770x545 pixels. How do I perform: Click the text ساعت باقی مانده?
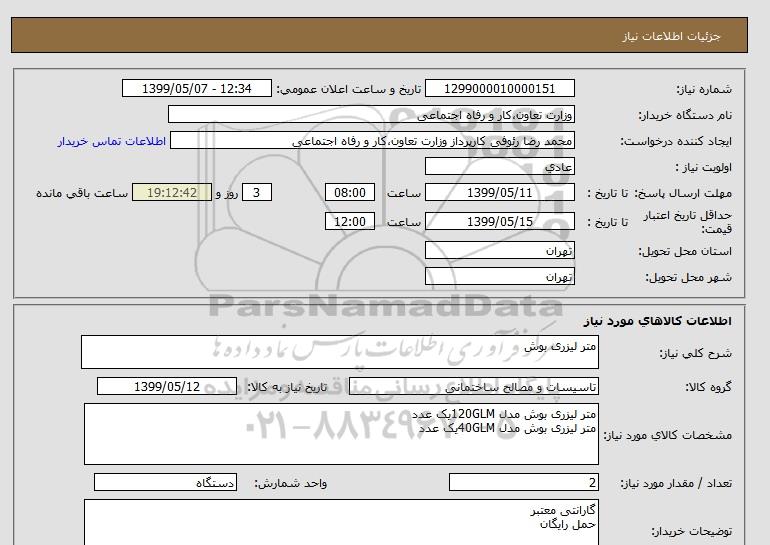pos(82,193)
